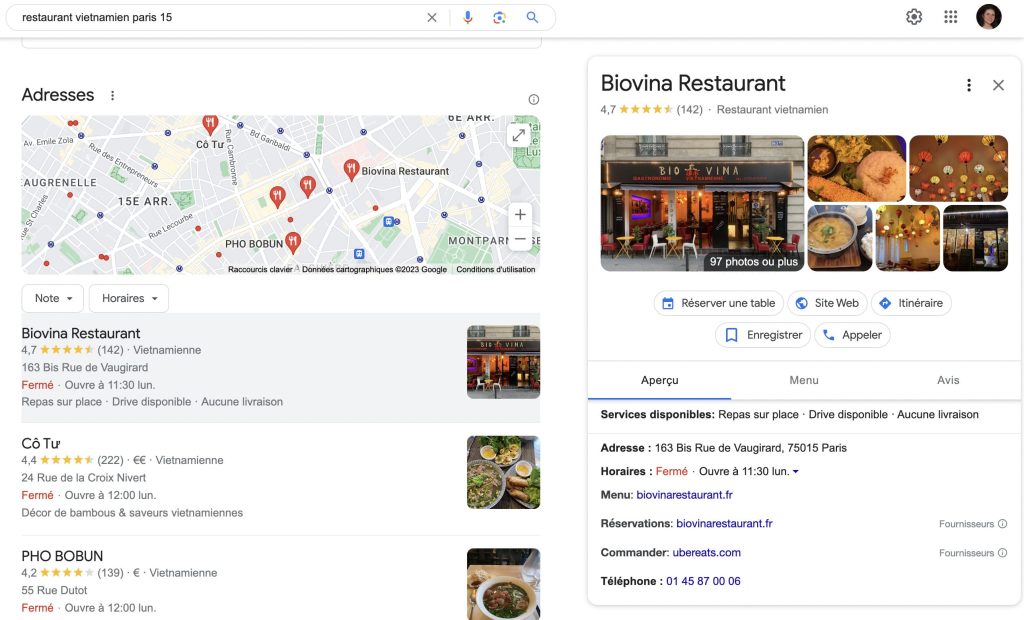The height and width of the screenshot is (620, 1024).
Task: Open Biovina storefront photo with 97 photos label
Action: 702,203
